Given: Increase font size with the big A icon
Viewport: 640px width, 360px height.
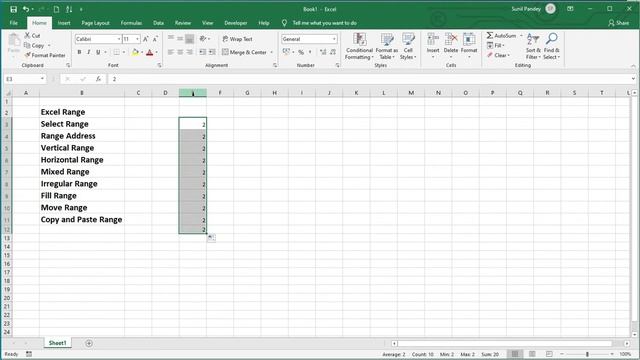Looking at the screenshot, I should [146, 39].
